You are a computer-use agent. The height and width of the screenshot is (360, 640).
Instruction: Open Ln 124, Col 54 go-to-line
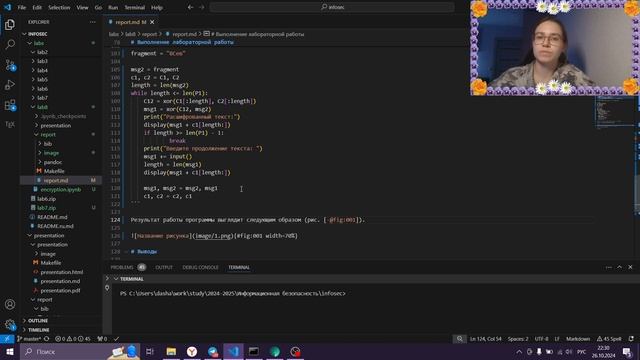point(485,339)
